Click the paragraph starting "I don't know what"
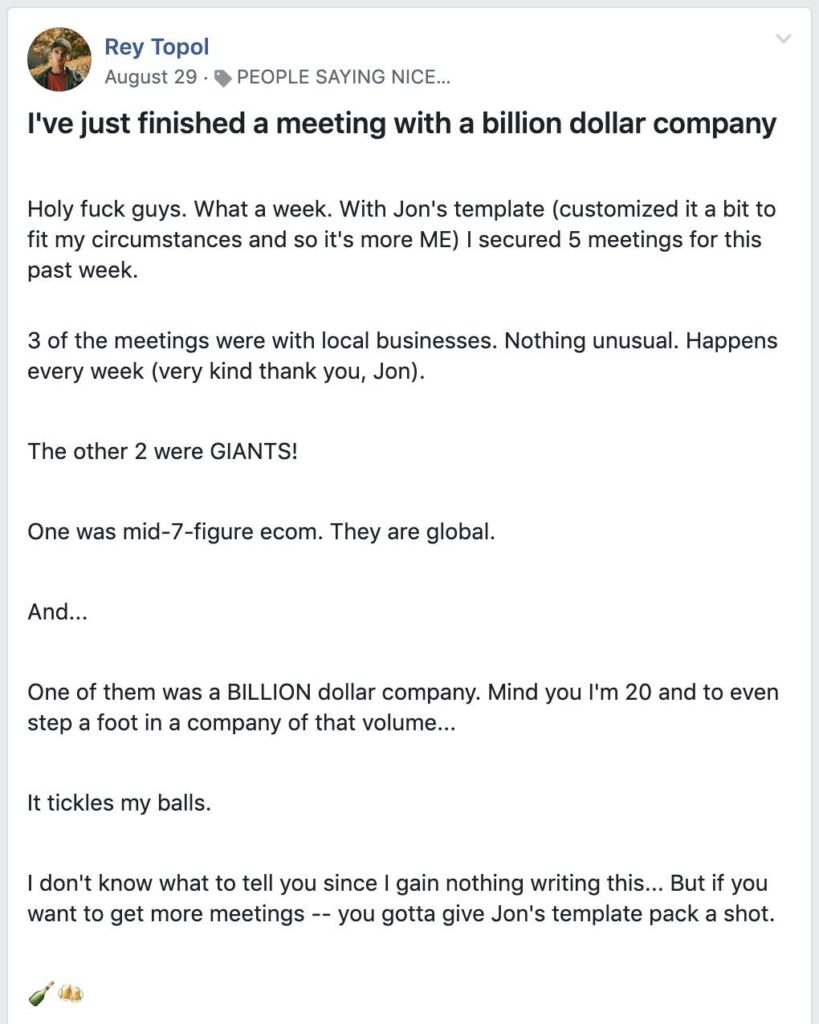The height and width of the screenshot is (1024, 819). (x=401, y=898)
